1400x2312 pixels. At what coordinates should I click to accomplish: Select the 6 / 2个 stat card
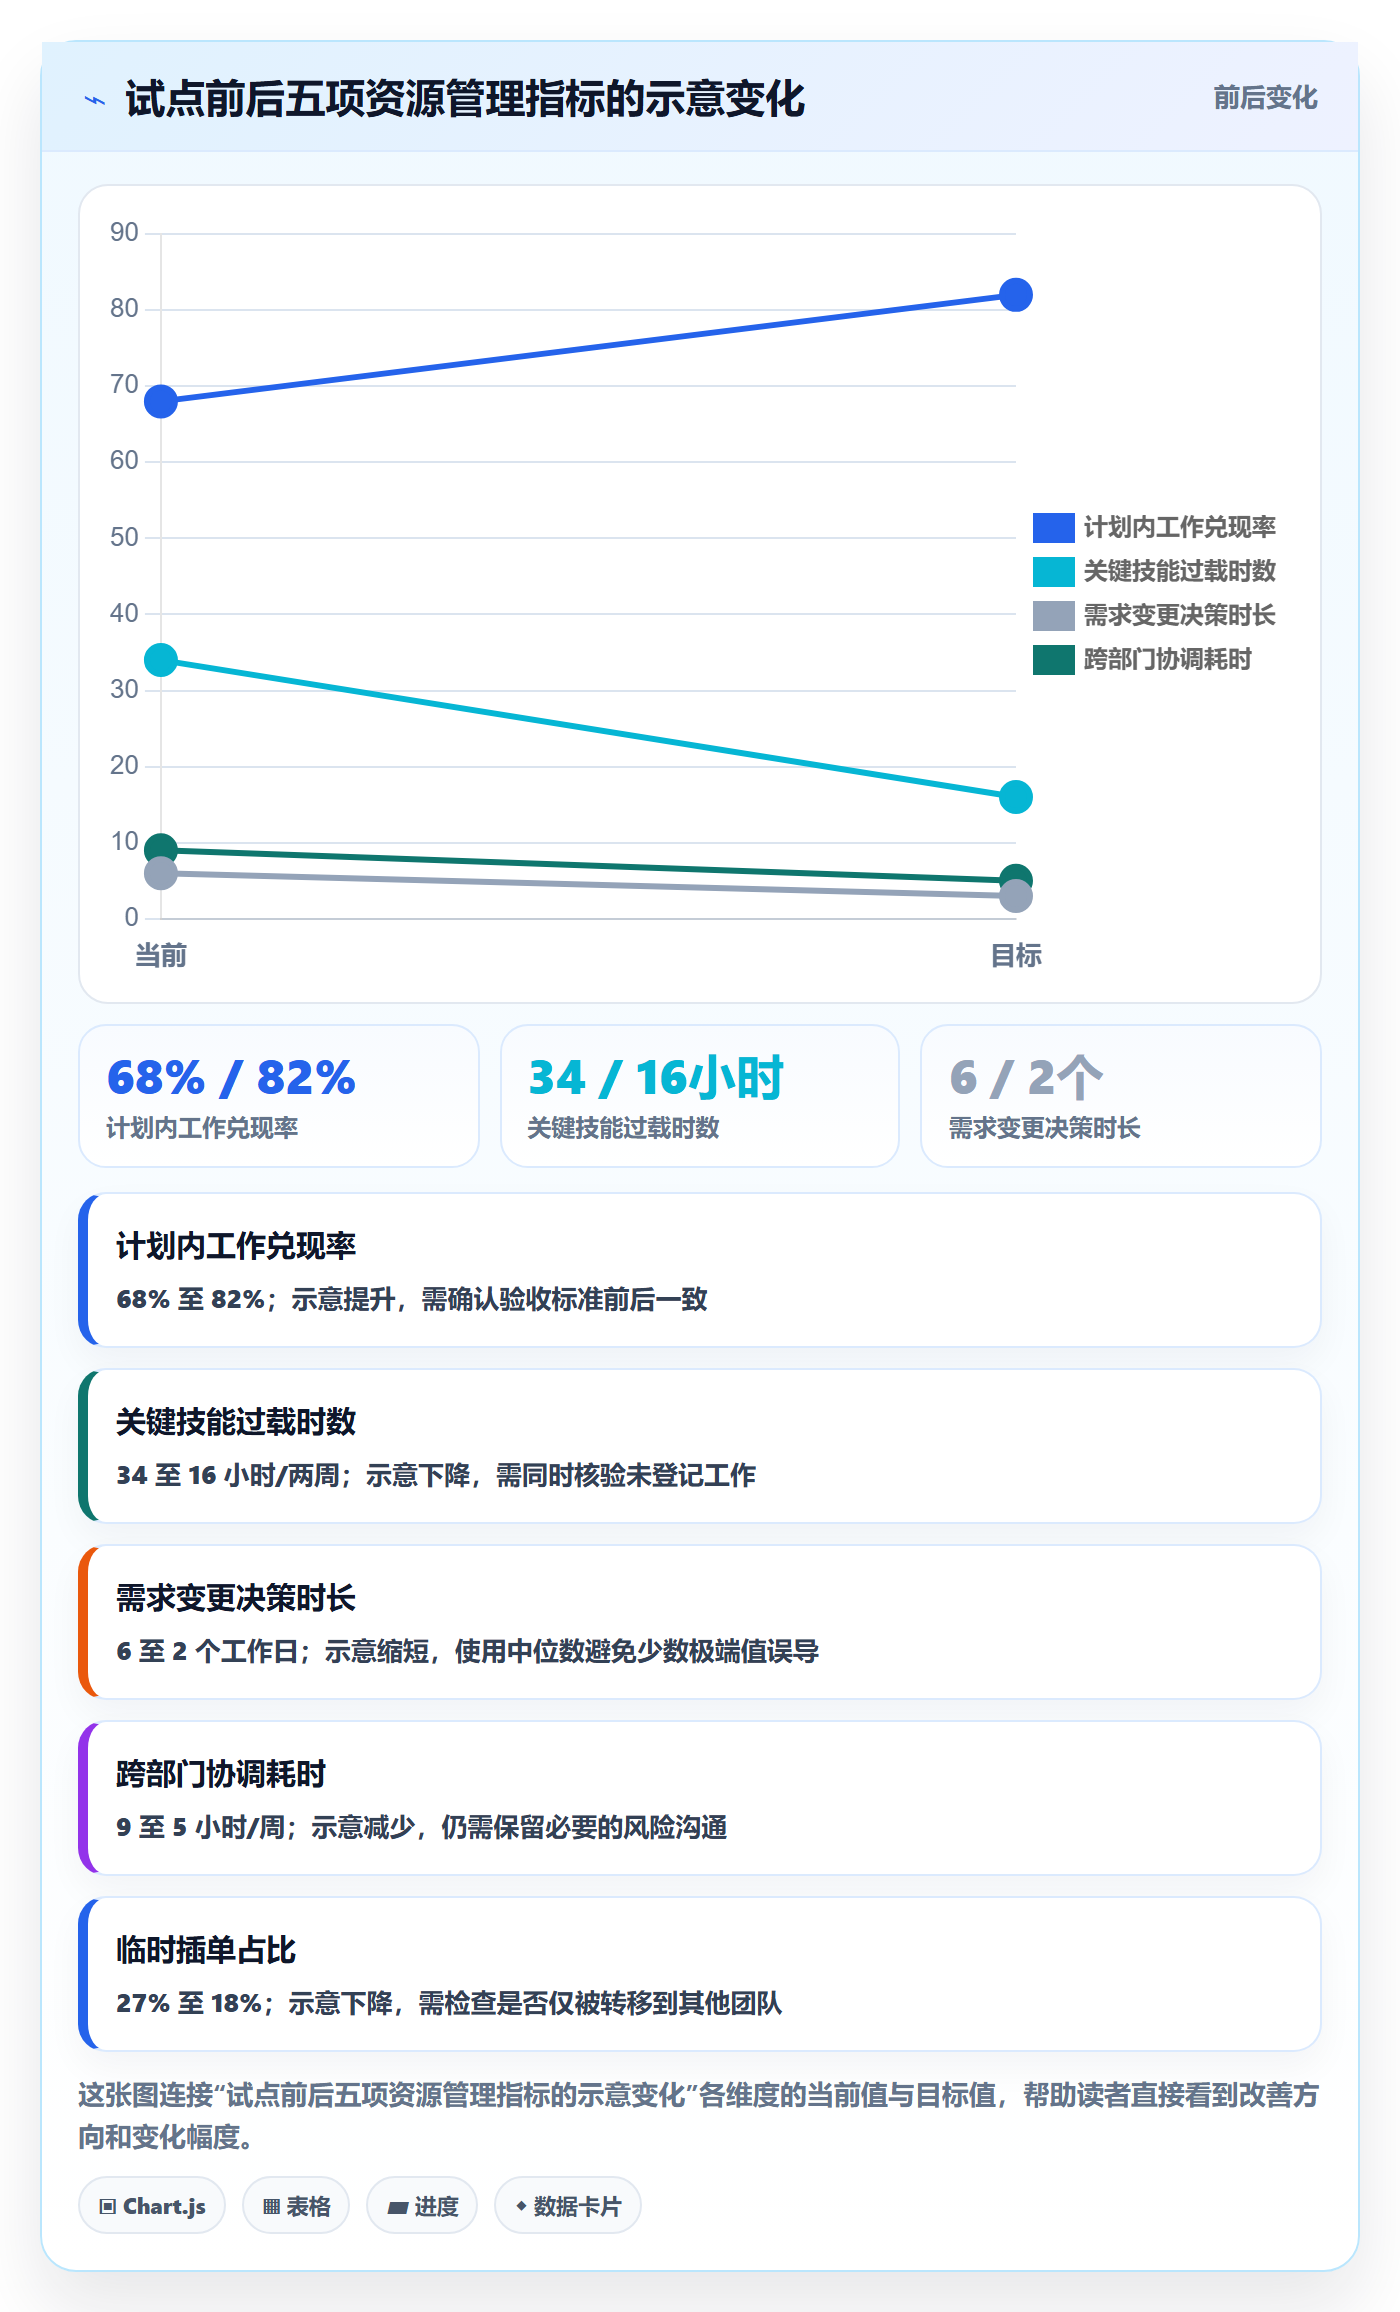[x=1121, y=1096]
